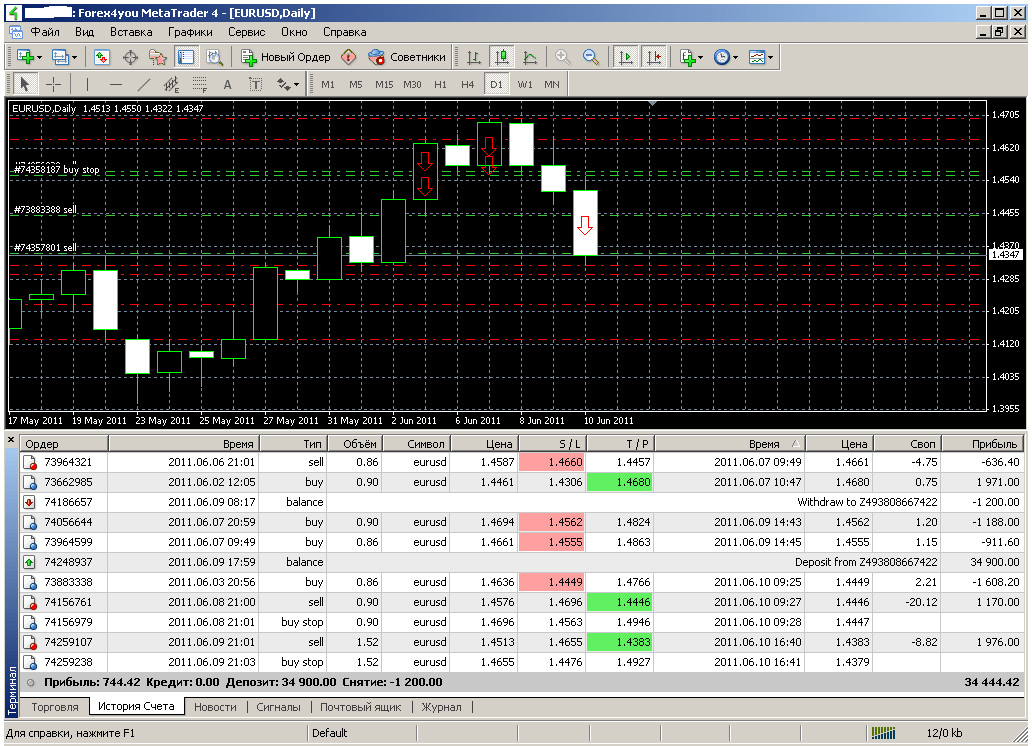Select the Fibonacci retracement tool
The width and height of the screenshot is (1032, 746).
(x=199, y=84)
